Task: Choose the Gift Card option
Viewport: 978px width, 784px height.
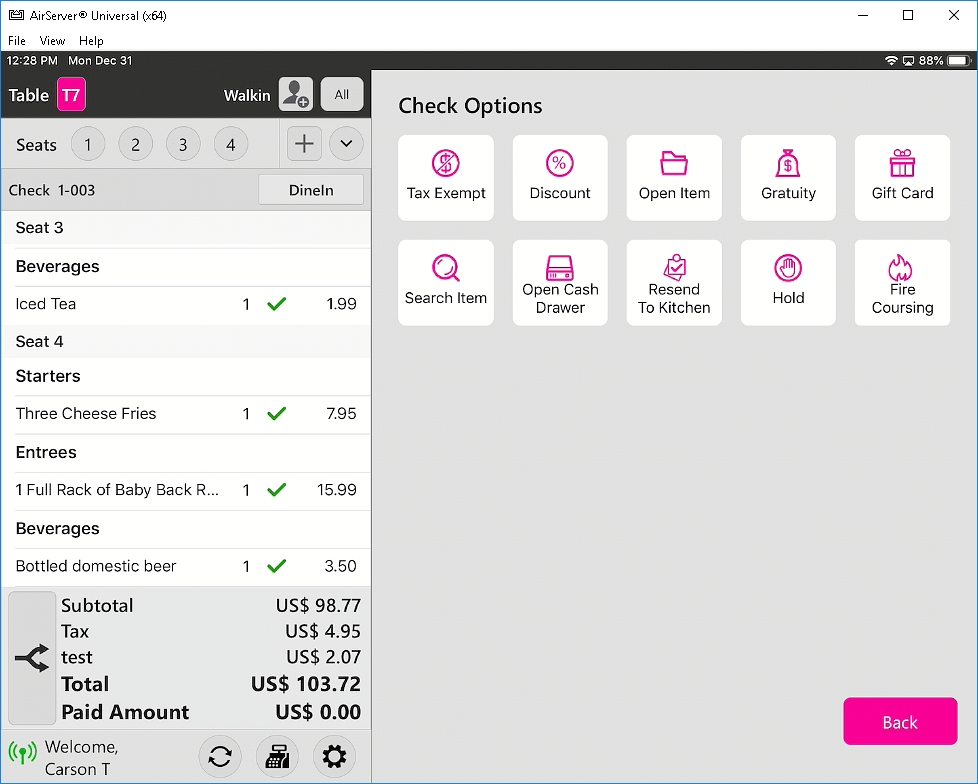Action: [x=902, y=177]
